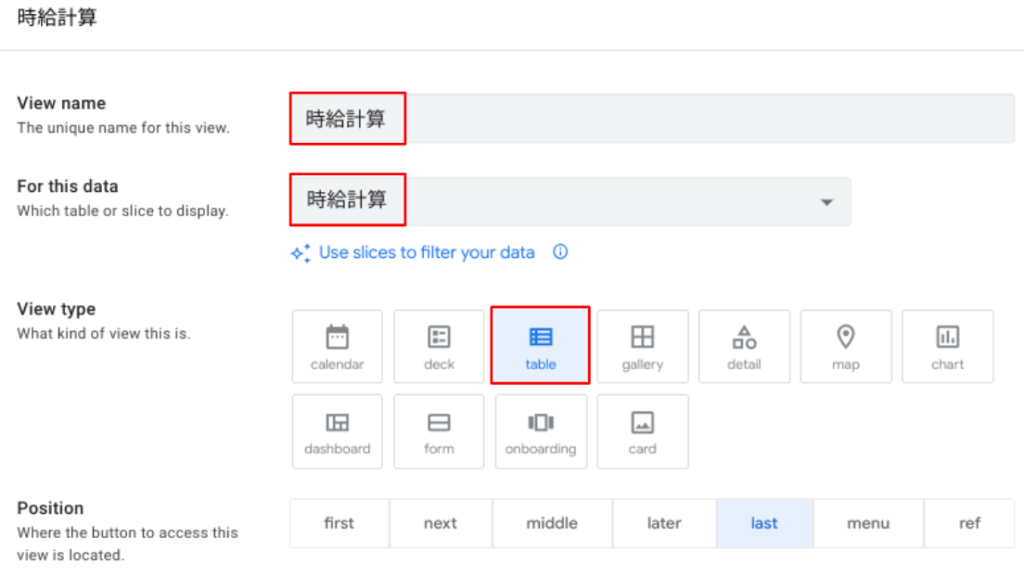Image resolution: width=1024 pixels, height=576 pixels.
Task: Select the form view type
Action: click(439, 431)
